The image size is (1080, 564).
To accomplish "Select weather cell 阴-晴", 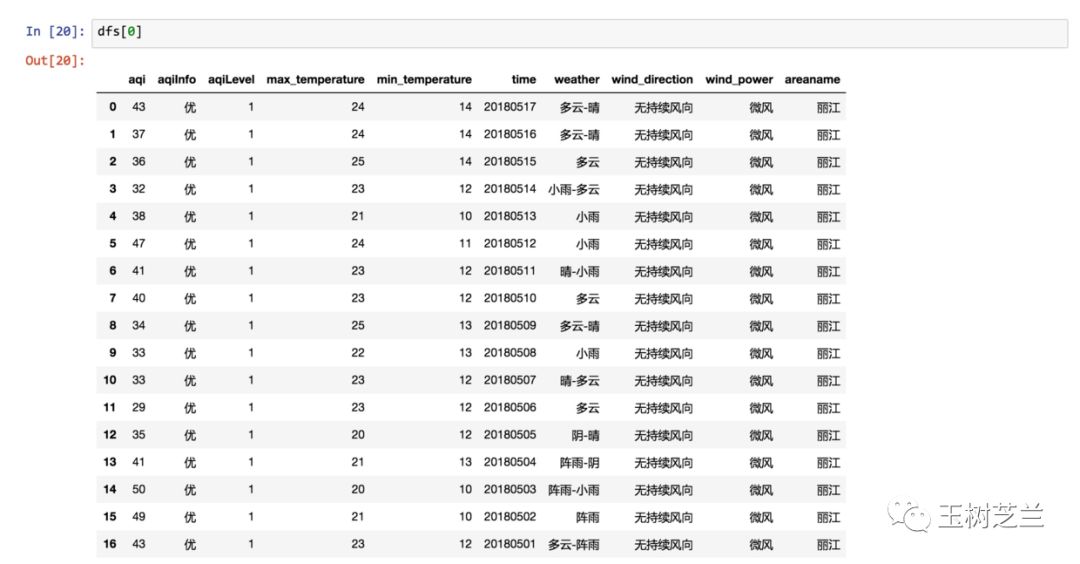I will coord(585,435).
